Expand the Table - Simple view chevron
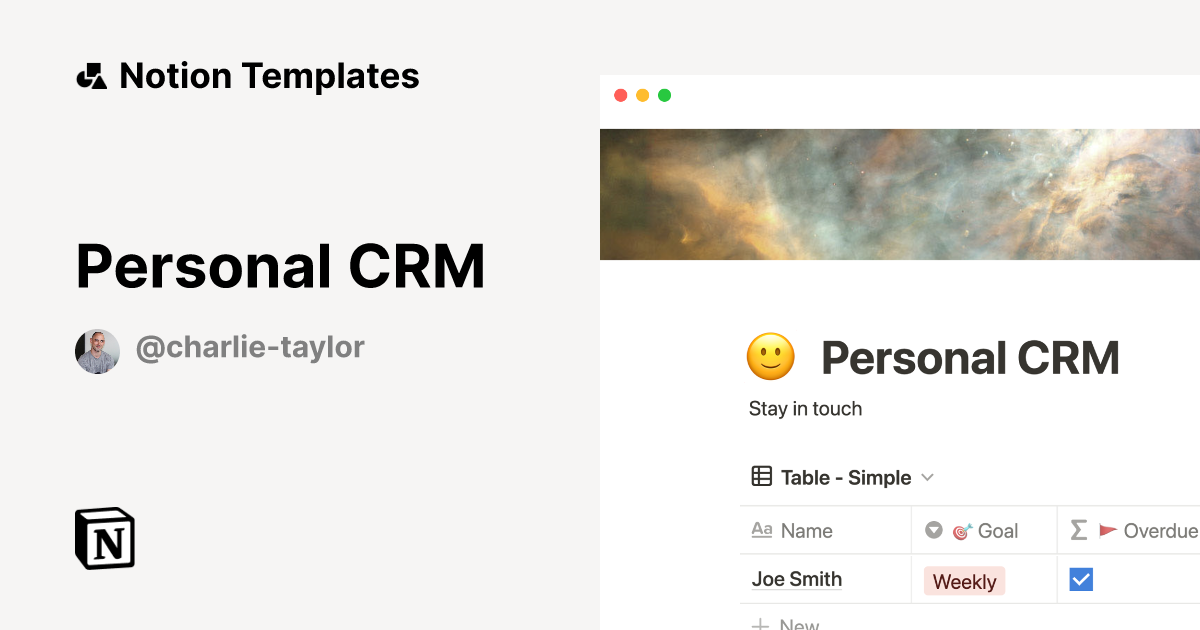Screen dimensions: 1200x630 pos(927,478)
